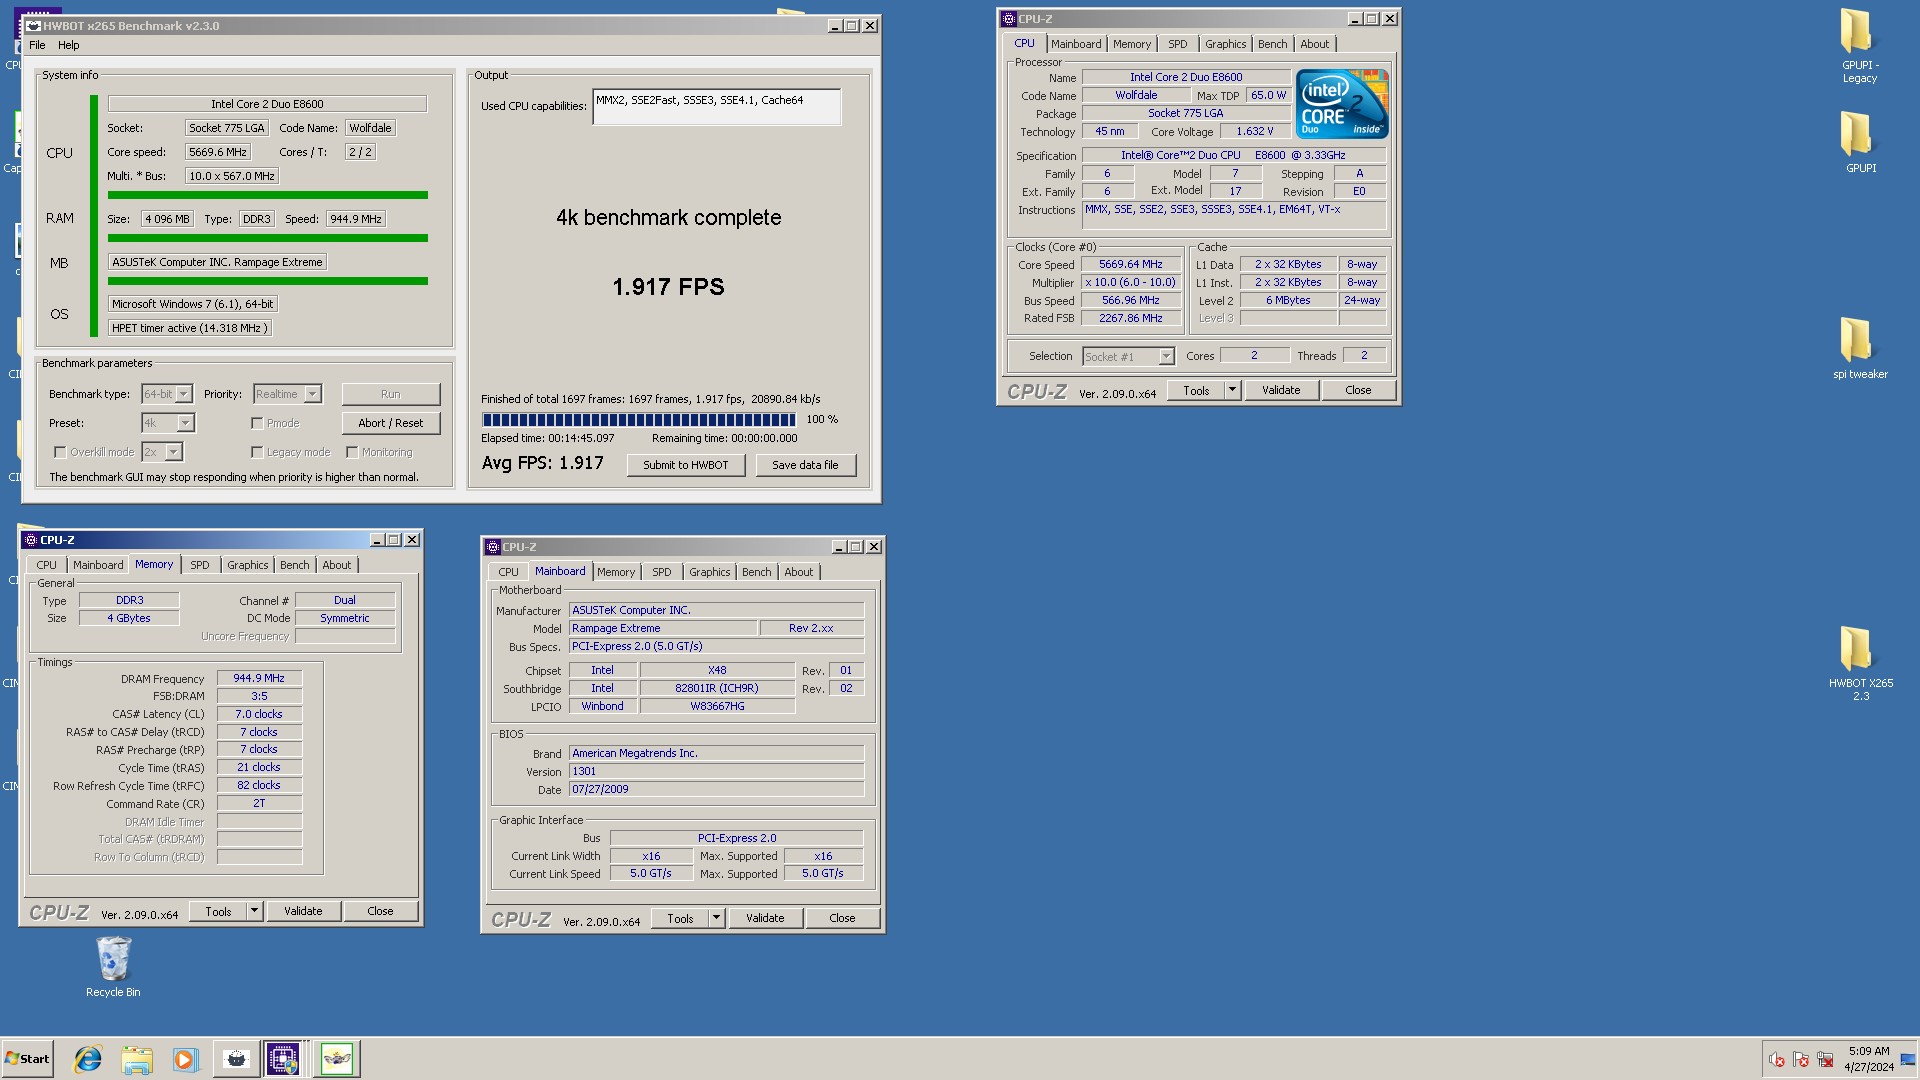Click the HPET timer active field
1920x1080 pixels.
point(190,329)
